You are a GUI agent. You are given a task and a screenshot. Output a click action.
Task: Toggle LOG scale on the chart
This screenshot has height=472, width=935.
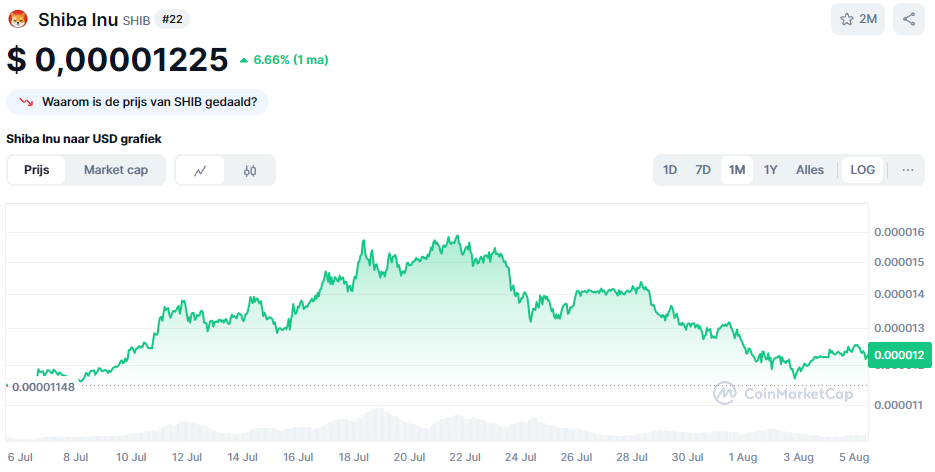(862, 170)
